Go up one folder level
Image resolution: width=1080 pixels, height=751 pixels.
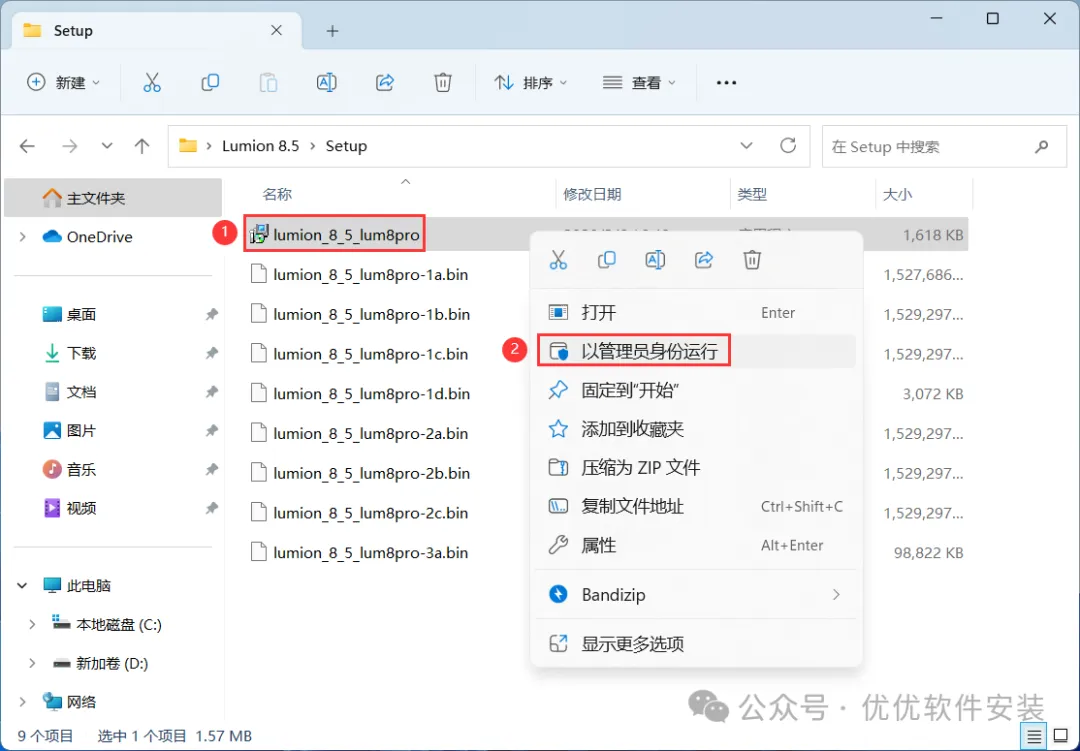pyautogui.click(x=142, y=146)
